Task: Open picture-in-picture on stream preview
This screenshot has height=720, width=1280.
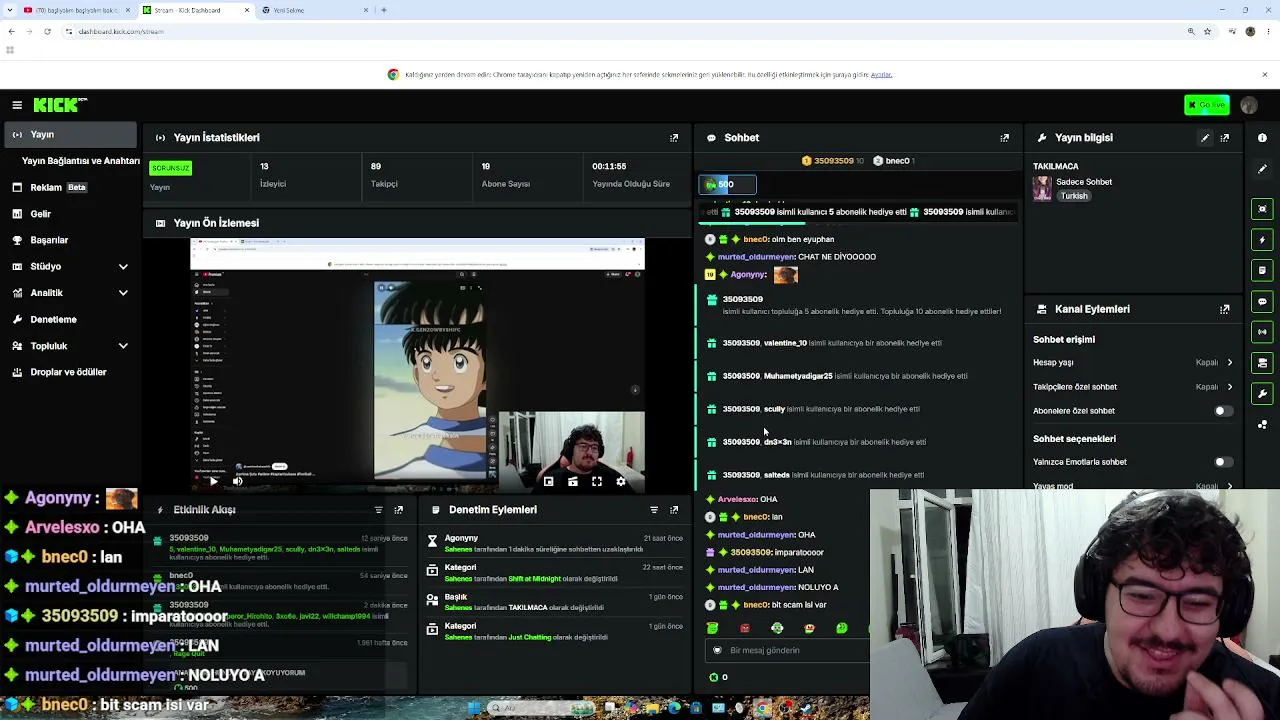Action: [548, 481]
